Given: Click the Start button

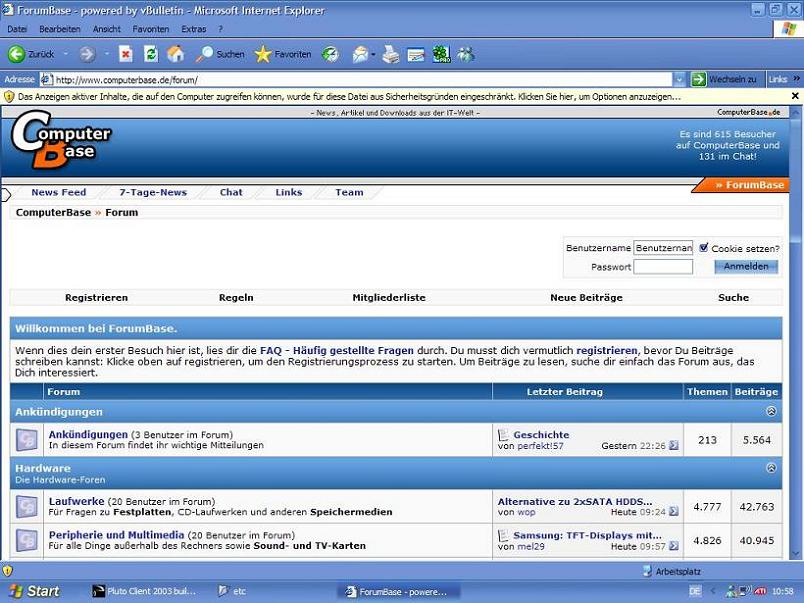Looking at the screenshot, I should click(x=34, y=591).
